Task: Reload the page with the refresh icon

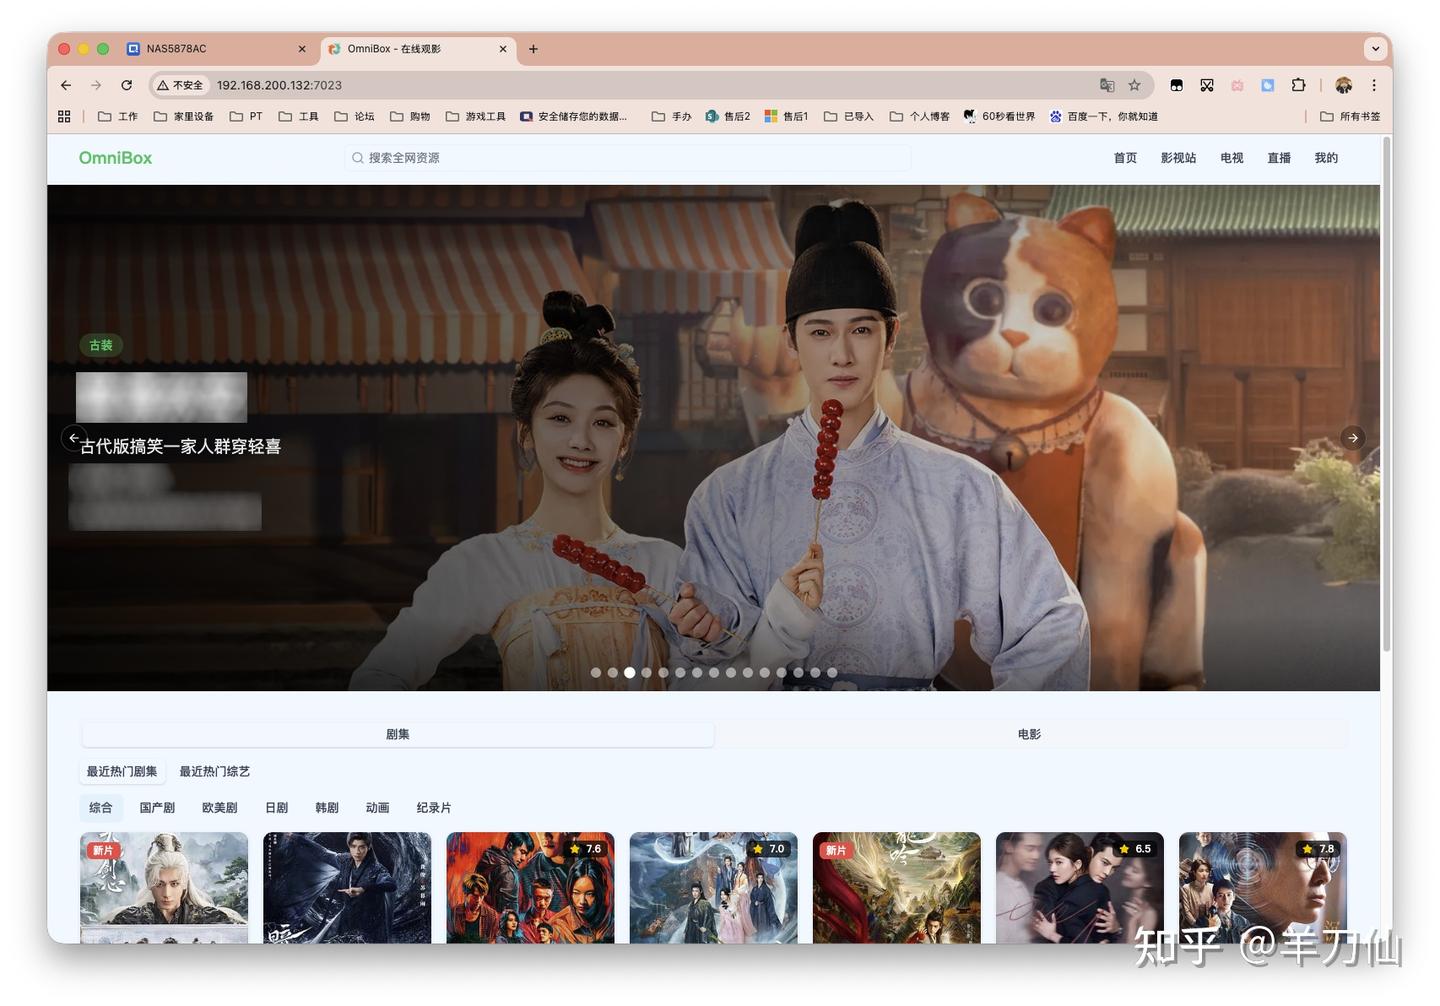Action: (126, 86)
